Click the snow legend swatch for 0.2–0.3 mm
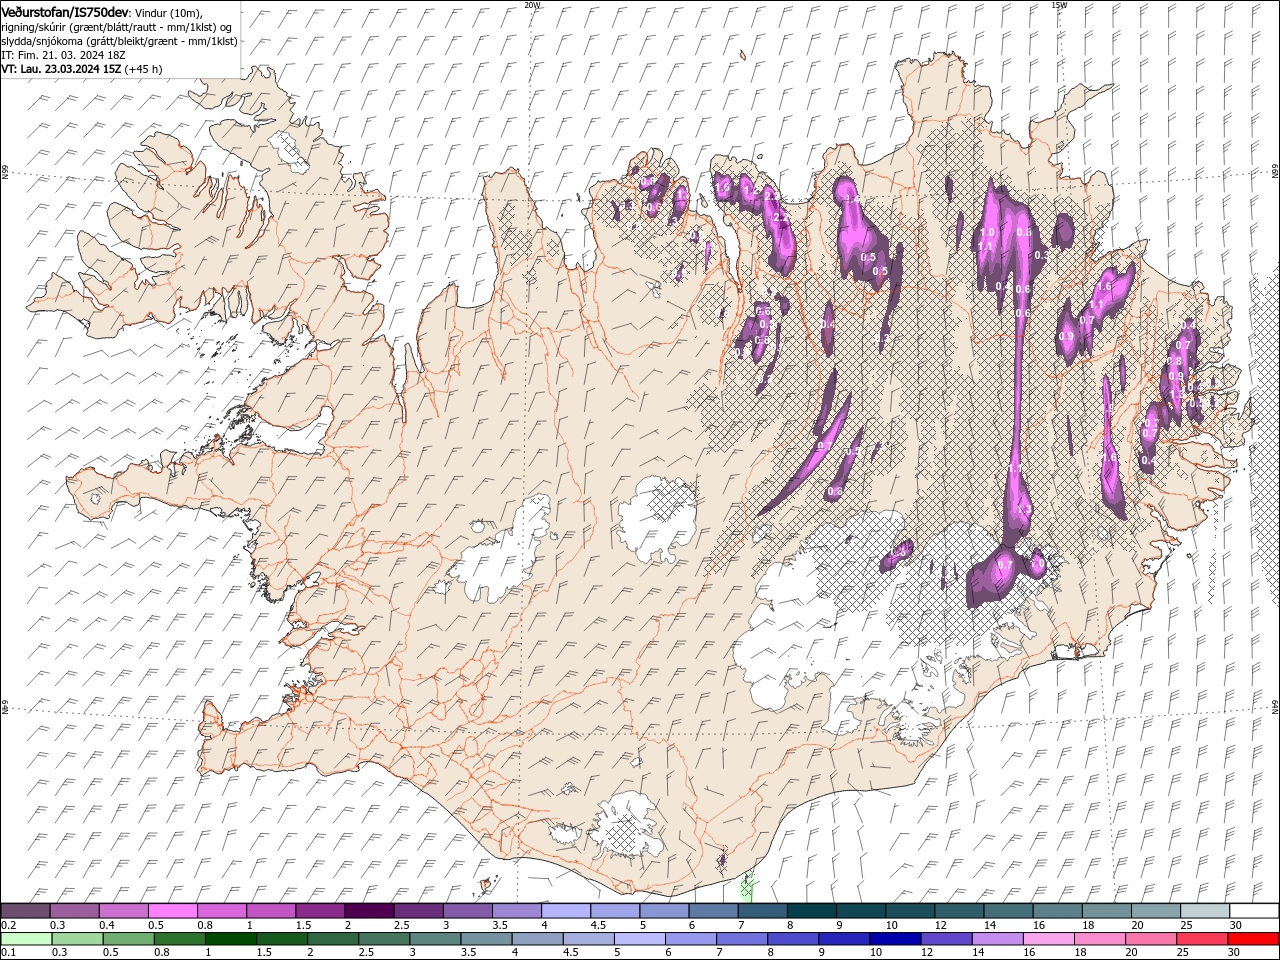Screen dimensions: 1280x960 point(25,911)
